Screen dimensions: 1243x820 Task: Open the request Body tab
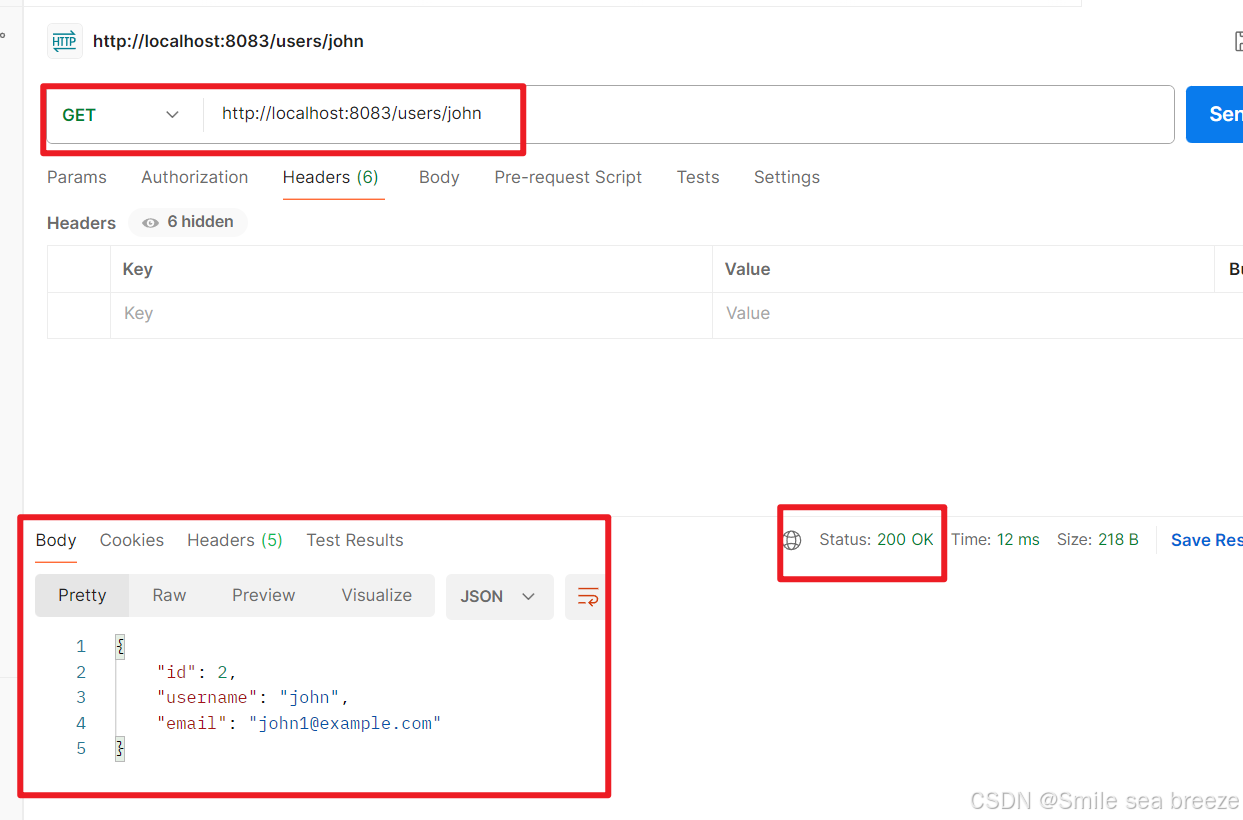click(x=439, y=177)
